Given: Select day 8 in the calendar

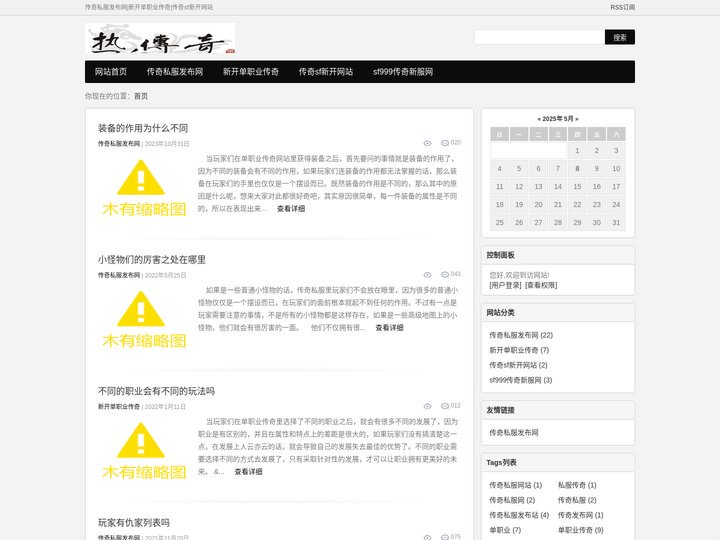Looking at the screenshot, I should (577, 169).
